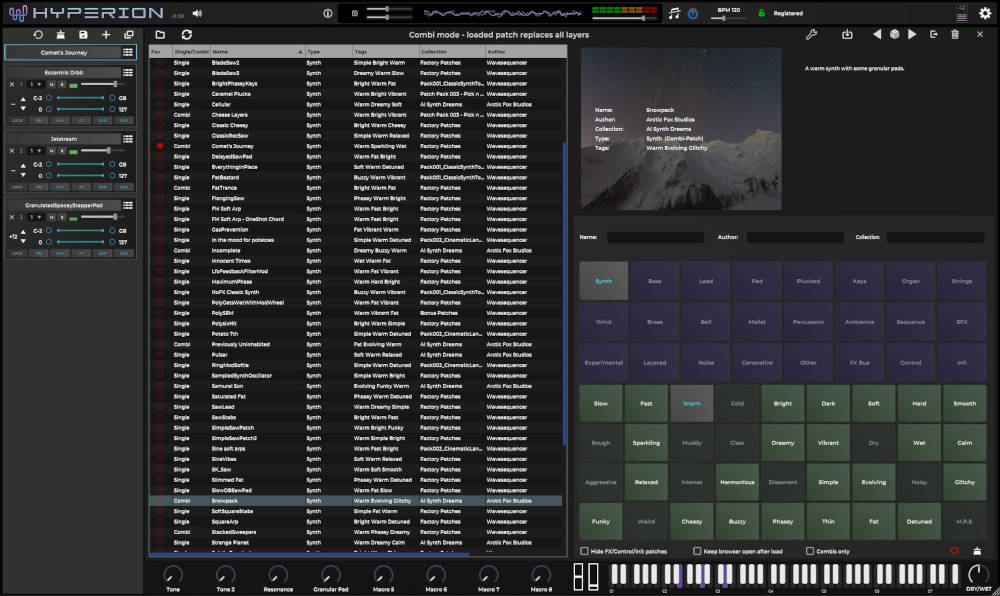
Task: Toggle the blue power button icon
Action: coord(691,14)
